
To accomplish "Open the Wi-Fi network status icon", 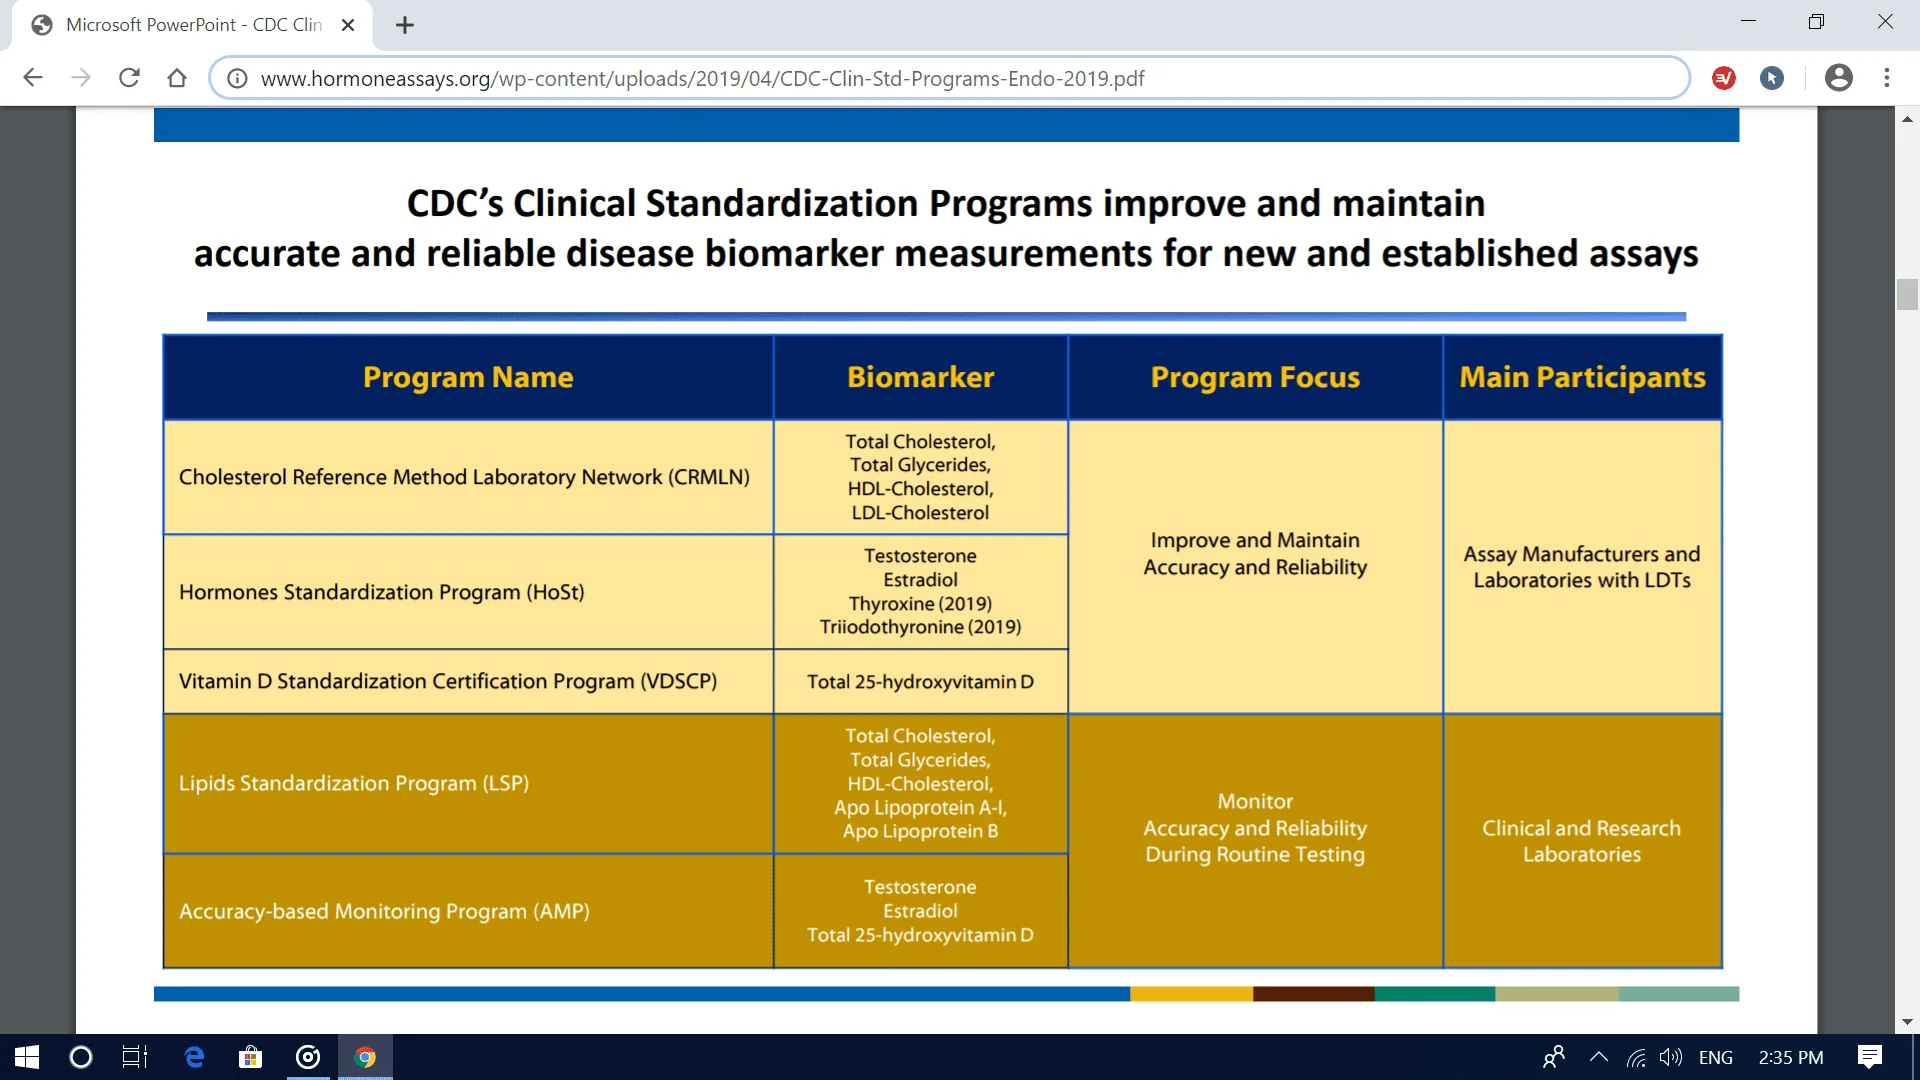I will pyautogui.click(x=1636, y=1057).
